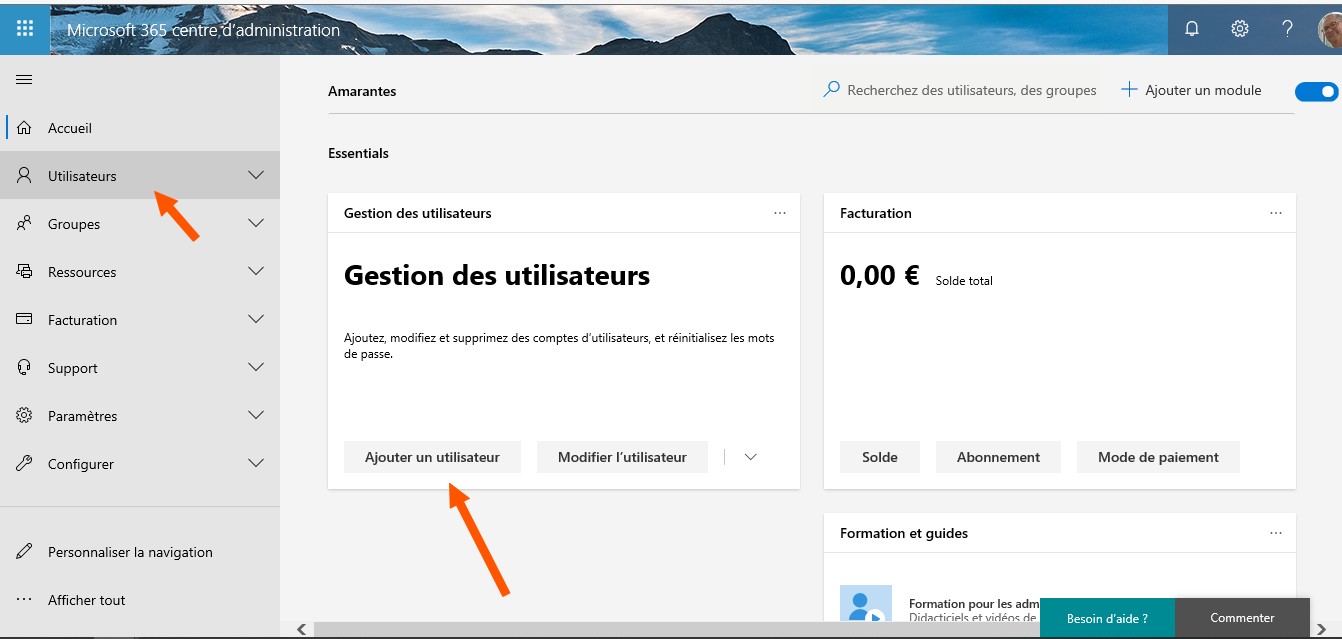This screenshot has height=639, width=1342.
Task: Expand the Support chevron
Action: click(x=256, y=367)
